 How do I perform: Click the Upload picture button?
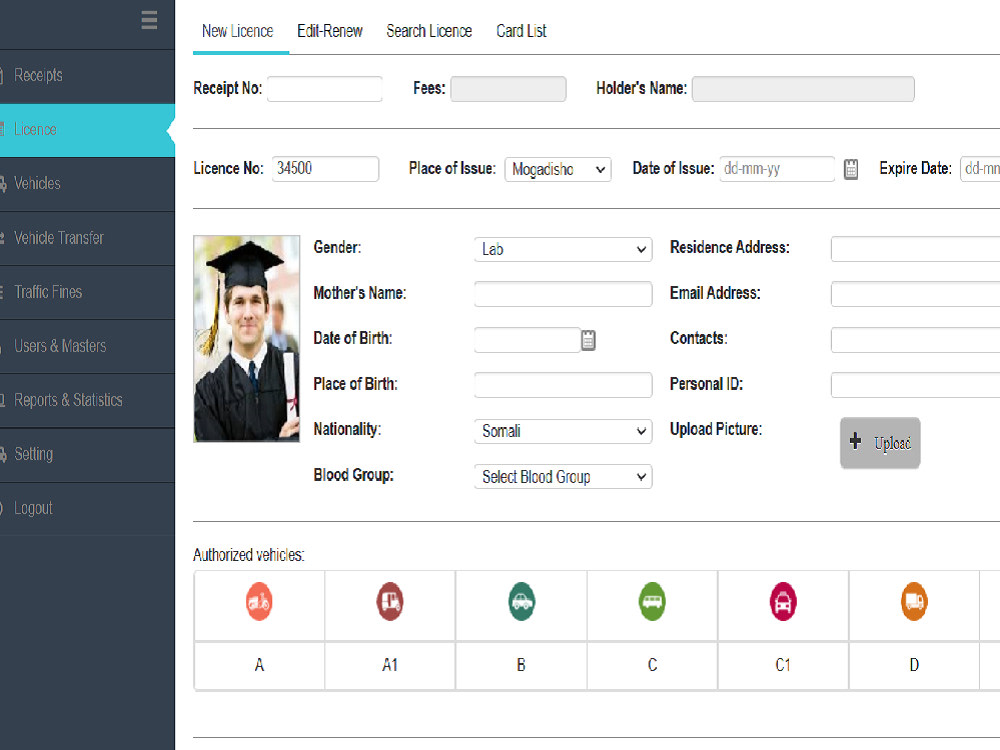click(880, 443)
